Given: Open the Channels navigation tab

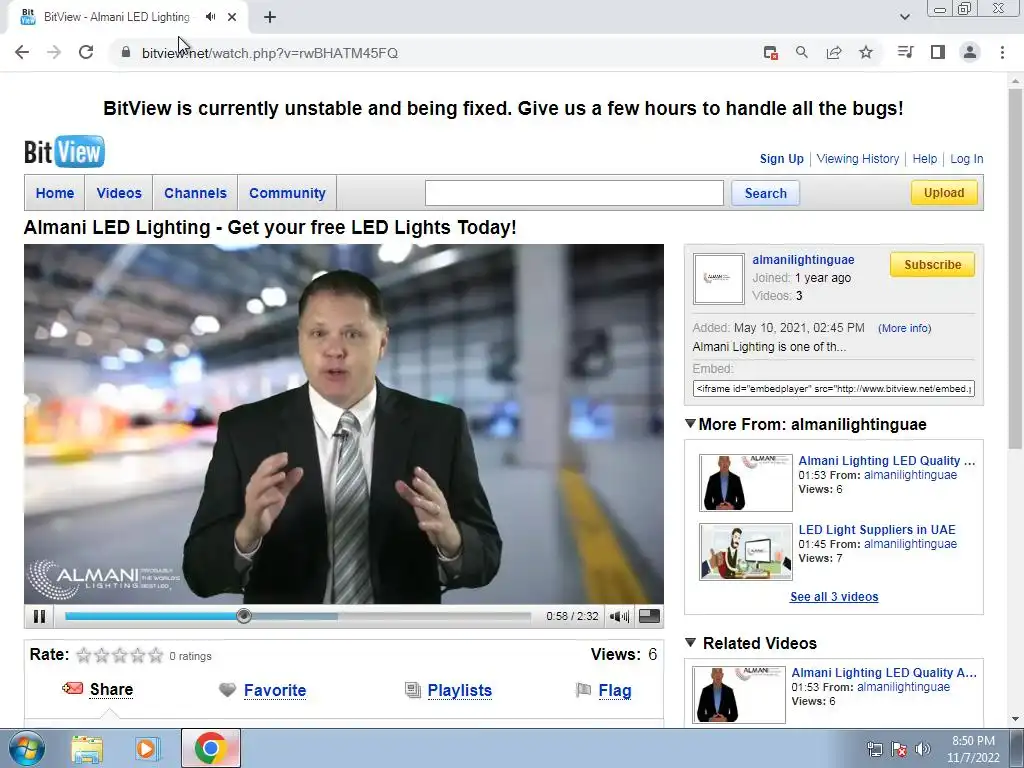Looking at the screenshot, I should point(195,193).
